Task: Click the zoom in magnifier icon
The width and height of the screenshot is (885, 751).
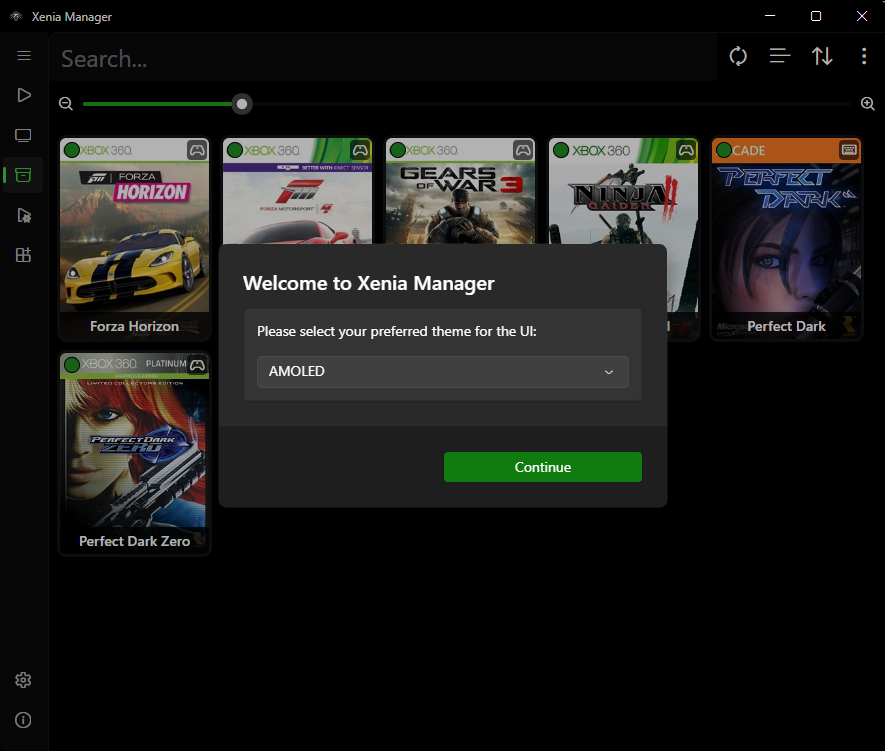Action: (868, 104)
